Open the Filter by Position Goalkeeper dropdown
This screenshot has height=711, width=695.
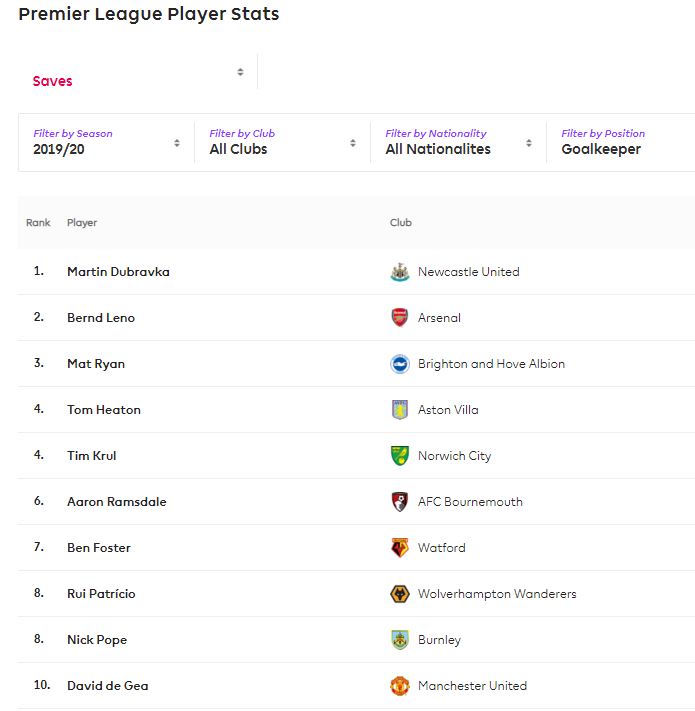tap(621, 142)
